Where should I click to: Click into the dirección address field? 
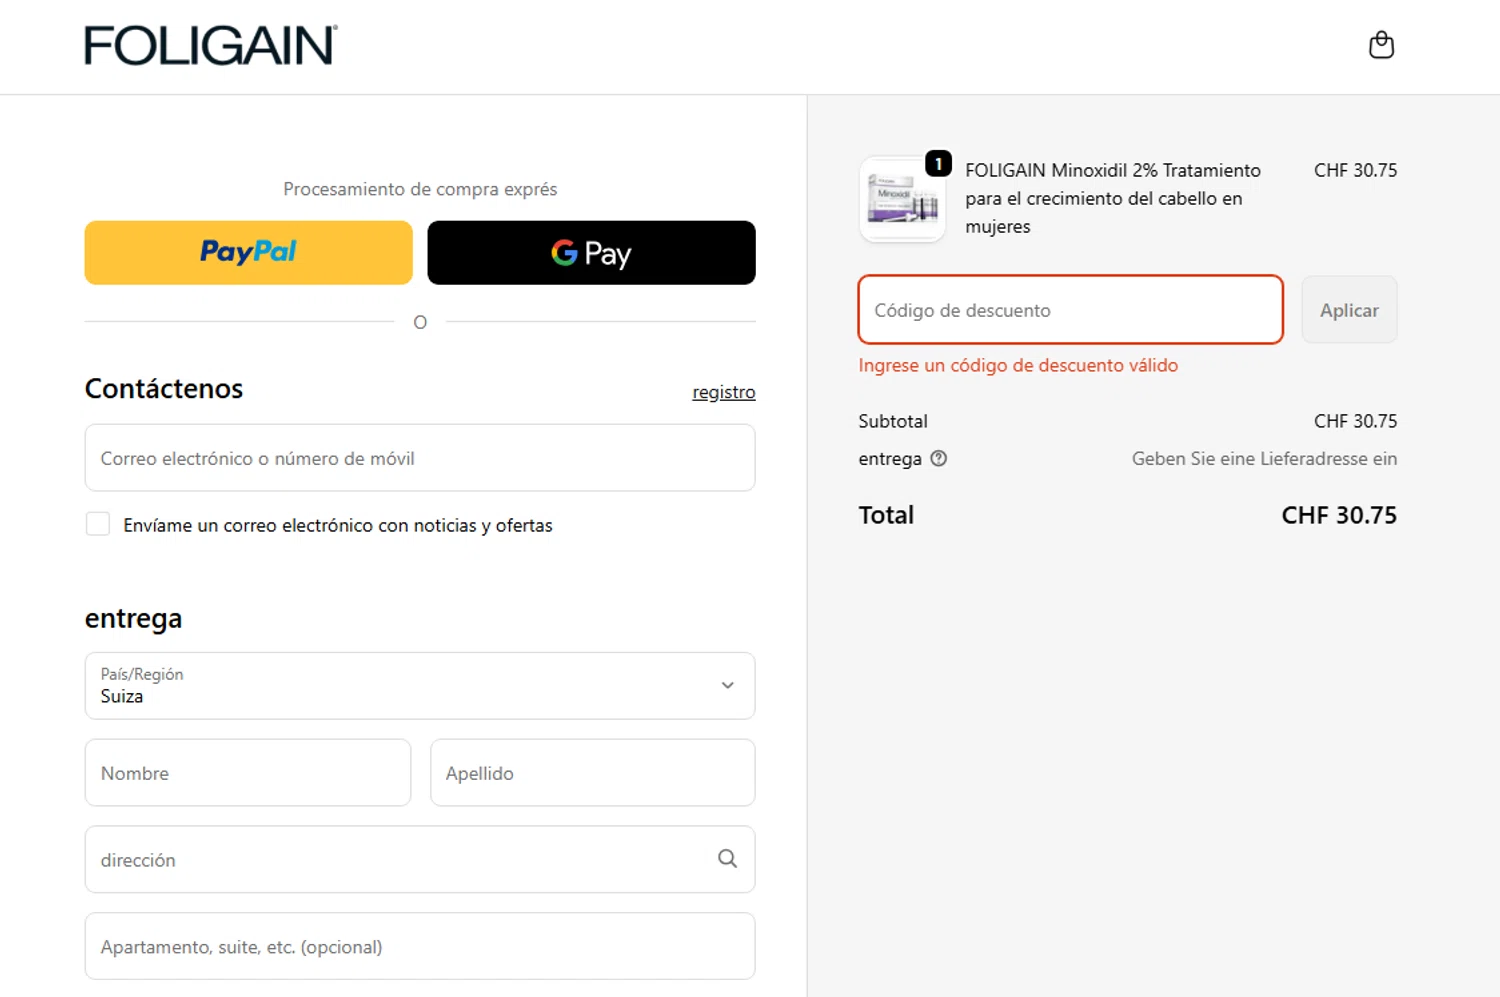coord(420,859)
